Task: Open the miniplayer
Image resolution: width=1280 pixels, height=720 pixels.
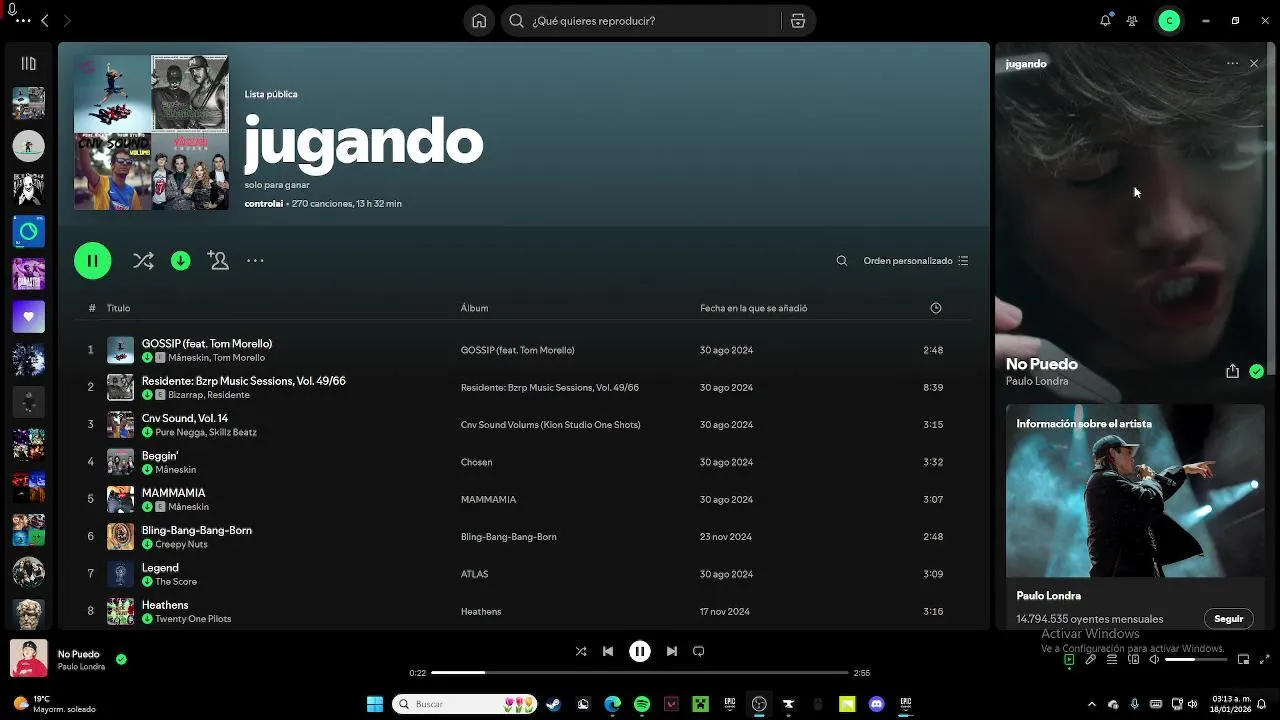Action: tap(1243, 660)
